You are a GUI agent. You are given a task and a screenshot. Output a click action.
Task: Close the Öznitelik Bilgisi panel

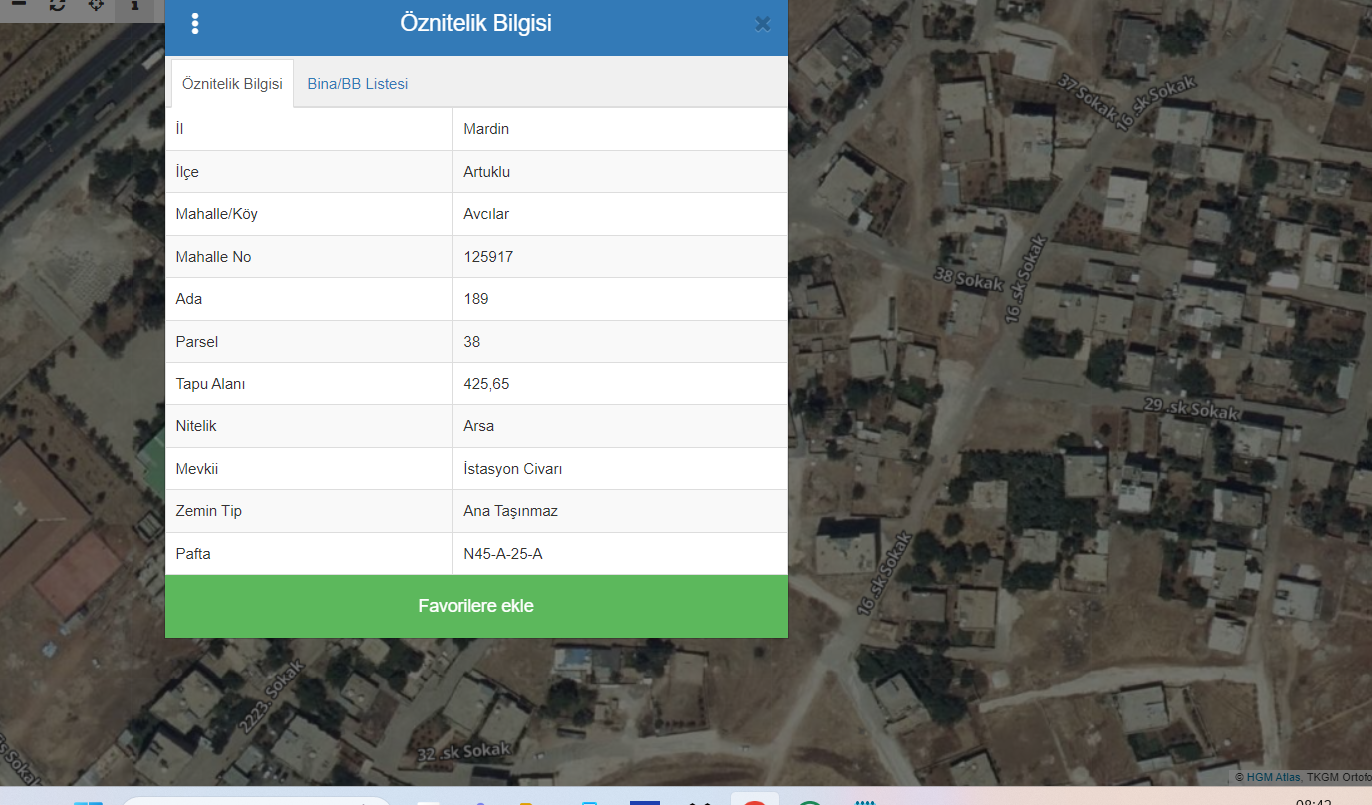(762, 24)
